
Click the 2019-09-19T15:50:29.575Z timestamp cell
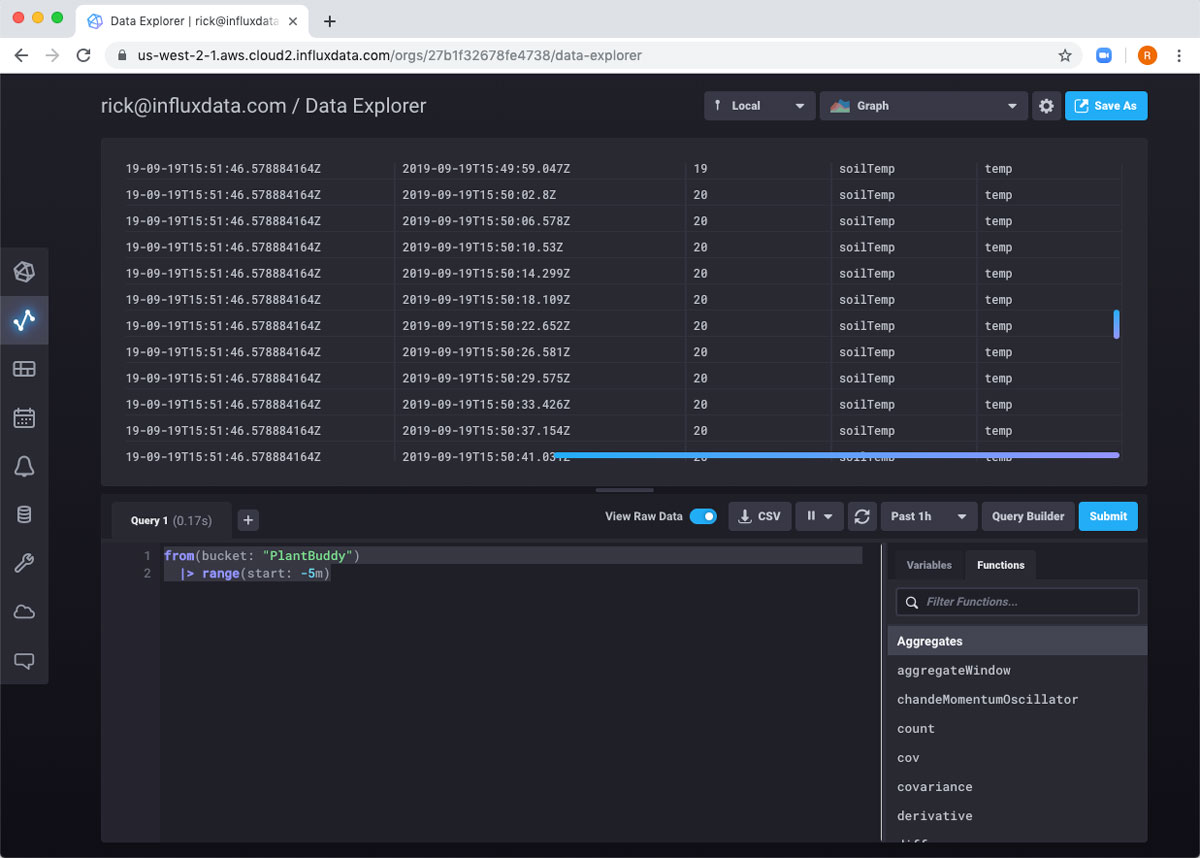point(486,378)
